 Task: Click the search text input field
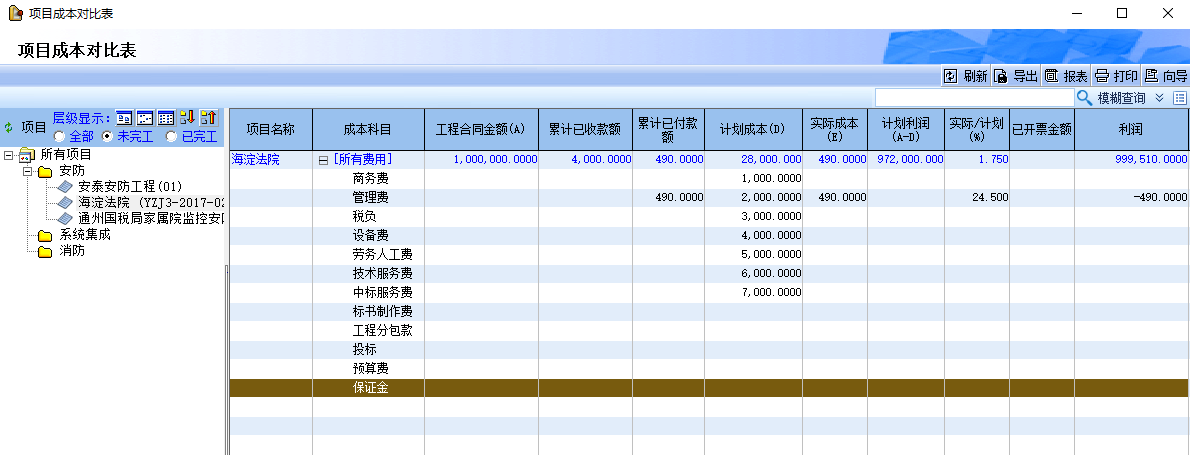coord(973,98)
